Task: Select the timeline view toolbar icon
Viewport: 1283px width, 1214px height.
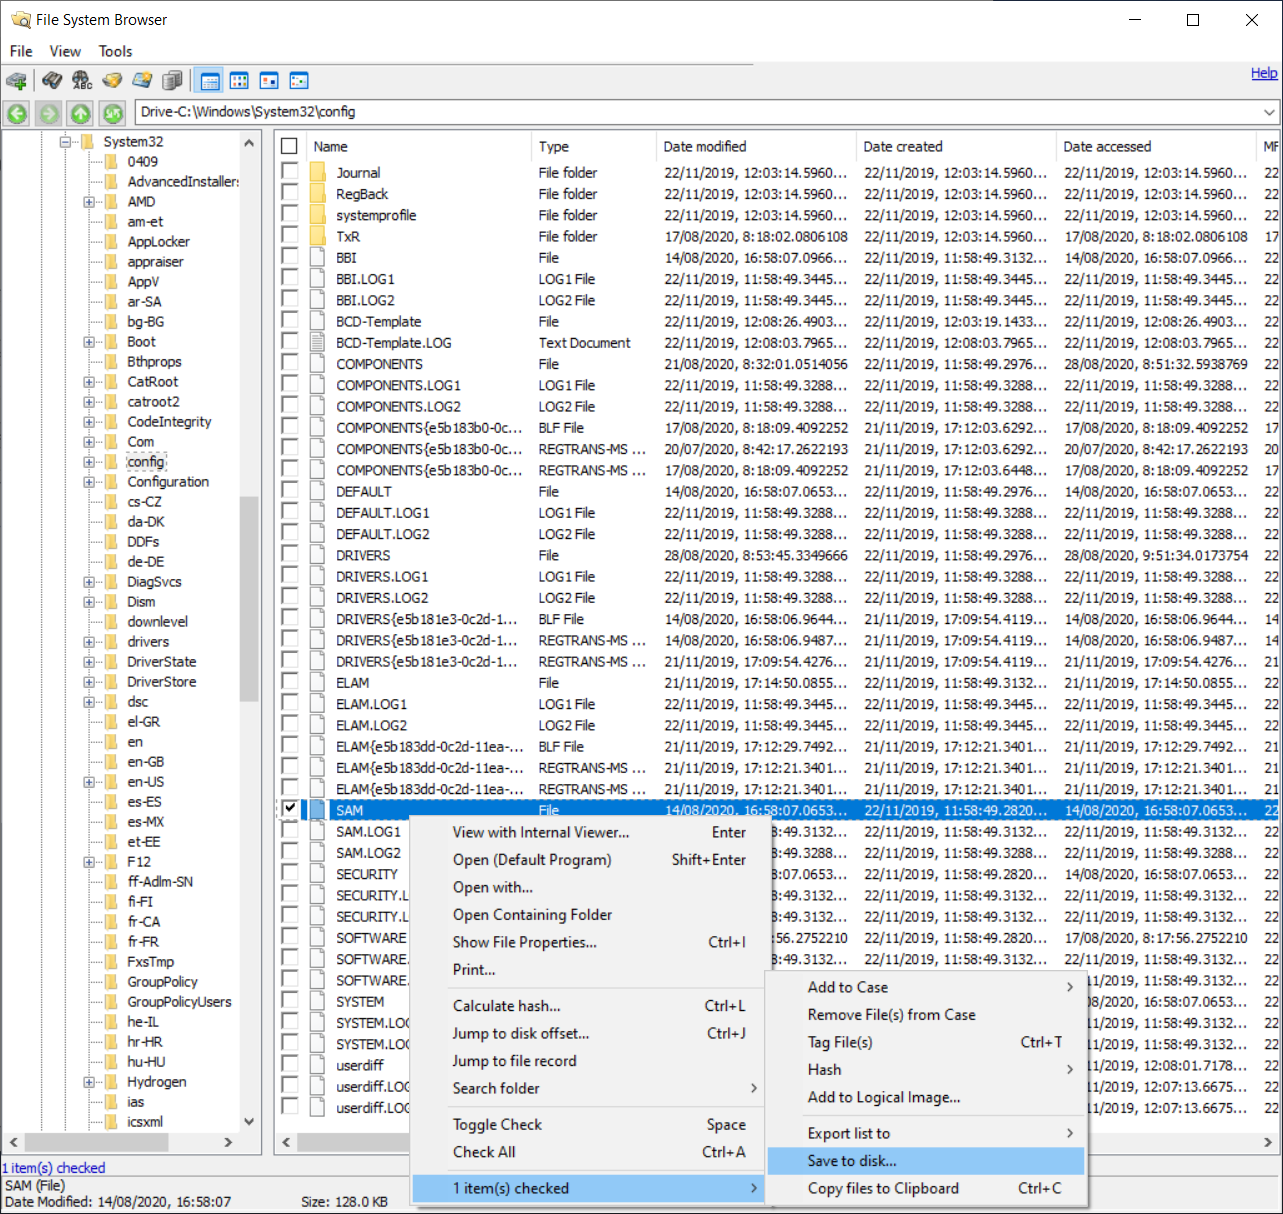Action: pyautogui.click(x=299, y=81)
